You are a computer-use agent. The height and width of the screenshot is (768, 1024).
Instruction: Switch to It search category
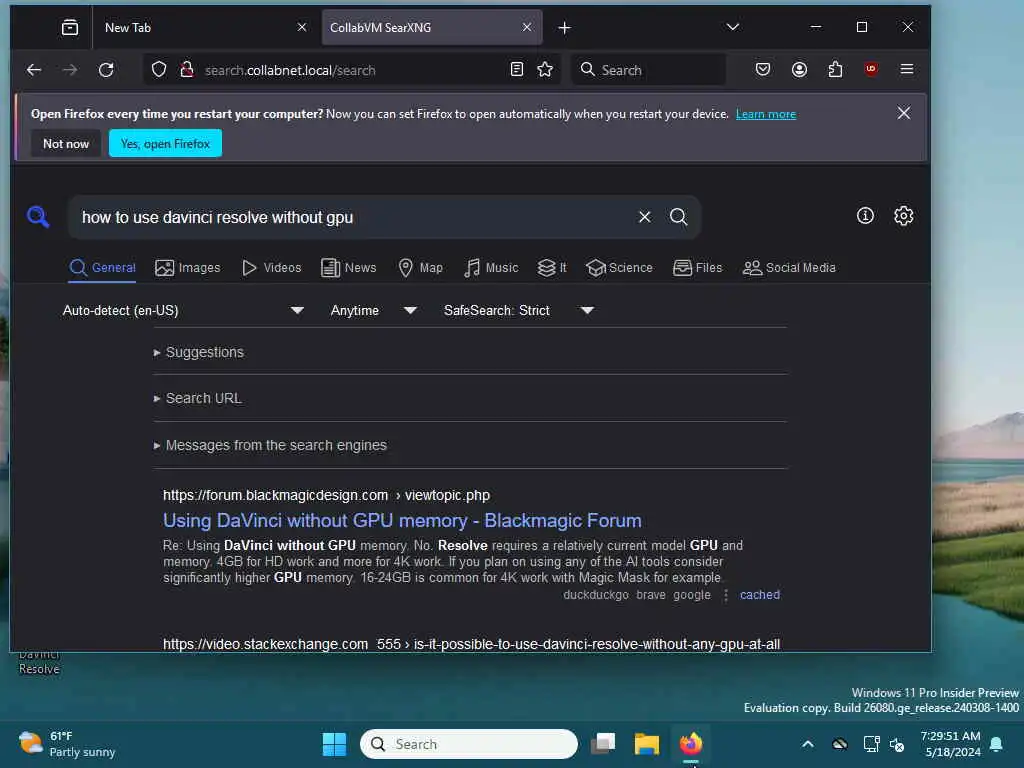pos(552,268)
